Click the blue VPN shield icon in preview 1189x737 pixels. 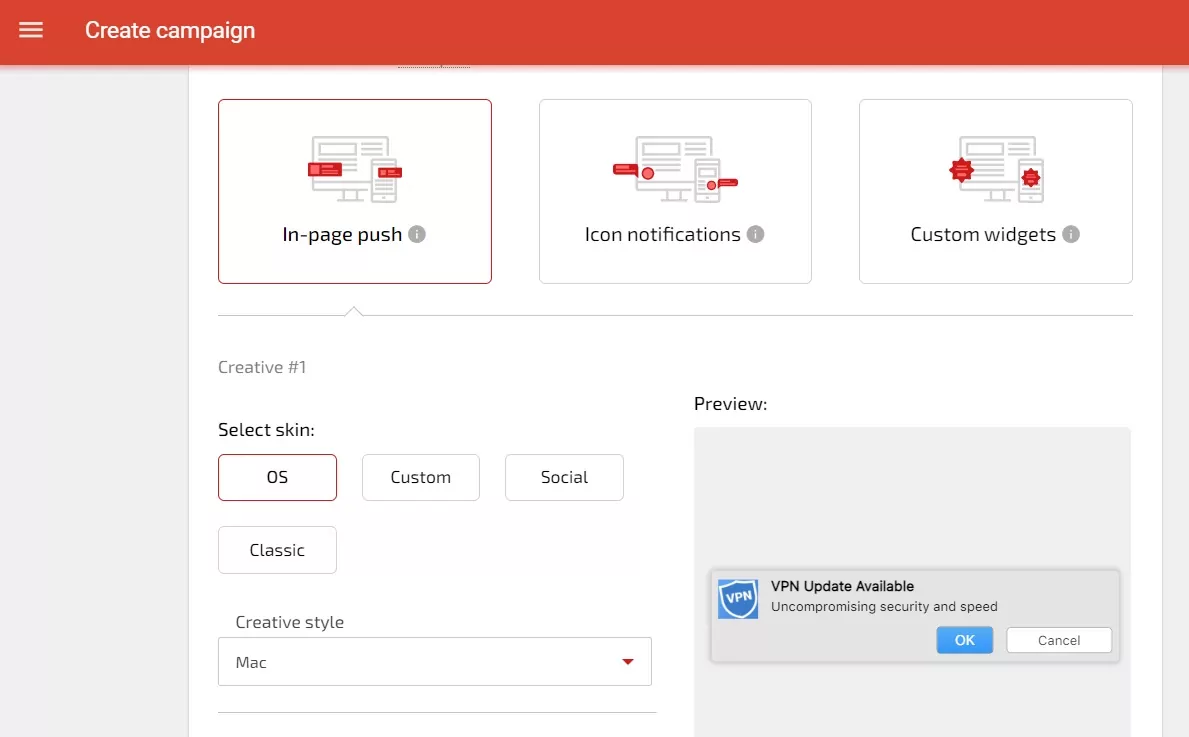pyautogui.click(x=738, y=599)
